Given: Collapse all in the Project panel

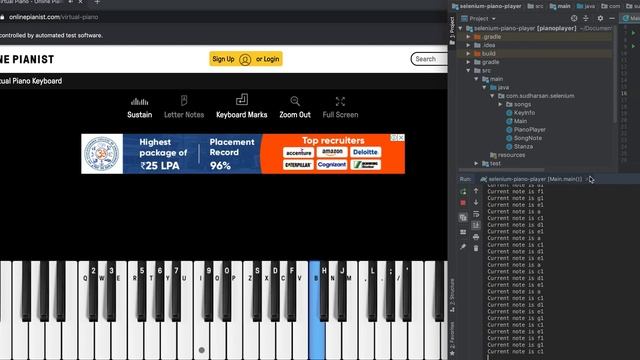Looking at the screenshot, I should [586, 18].
